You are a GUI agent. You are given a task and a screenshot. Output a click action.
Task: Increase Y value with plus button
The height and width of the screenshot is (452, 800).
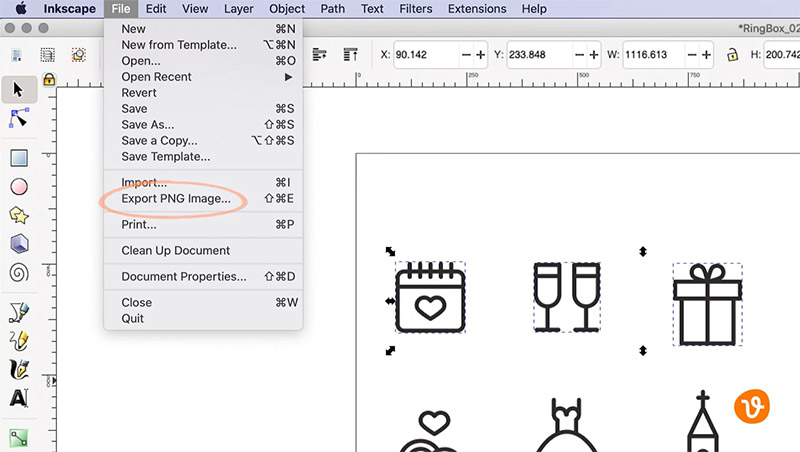coord(593,54)
